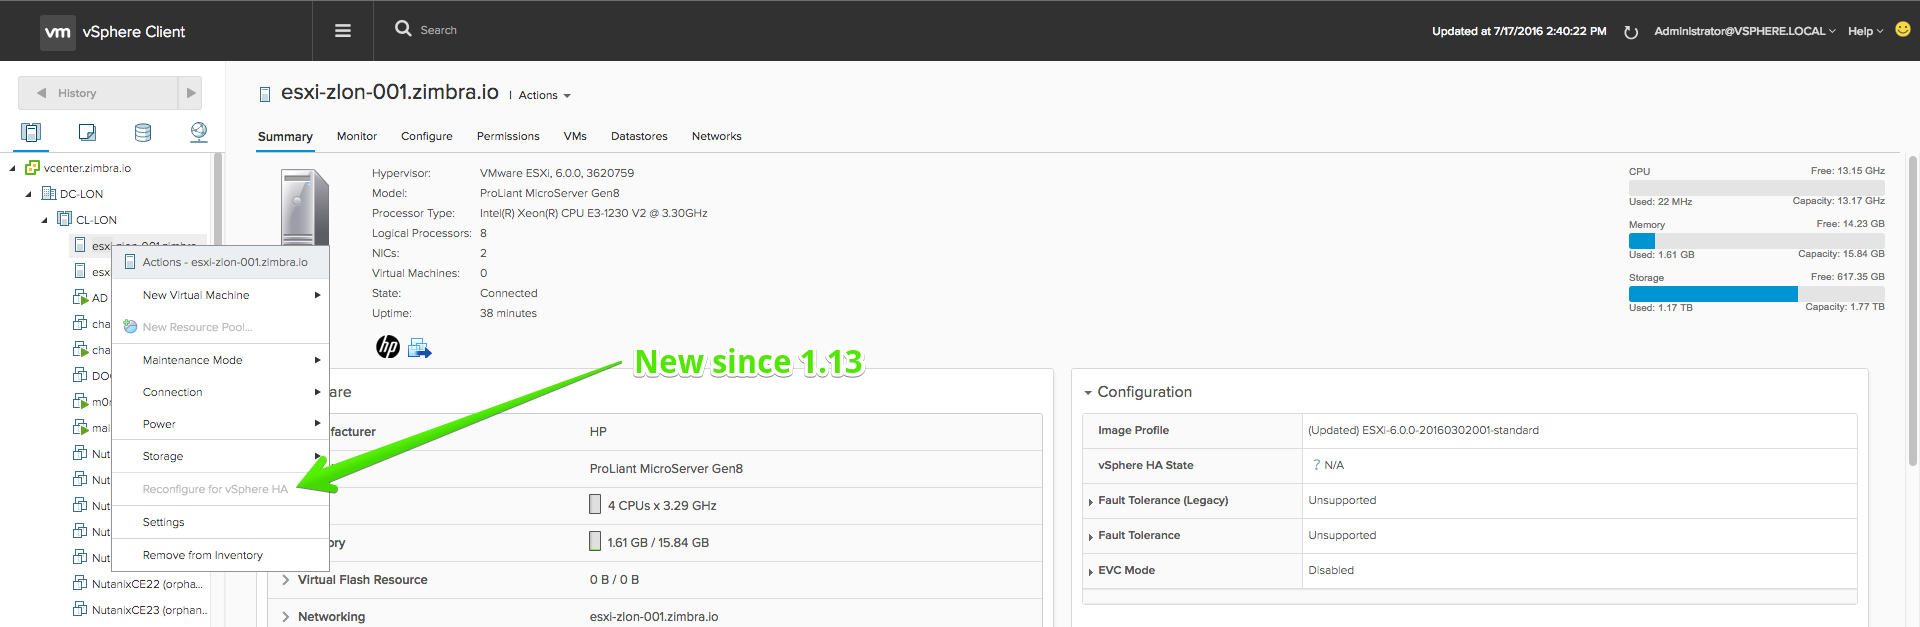The height and width of the screenshot is (627, 1920).
Task: Switch to the Storage inventory view
Action: tap(143, 132)
